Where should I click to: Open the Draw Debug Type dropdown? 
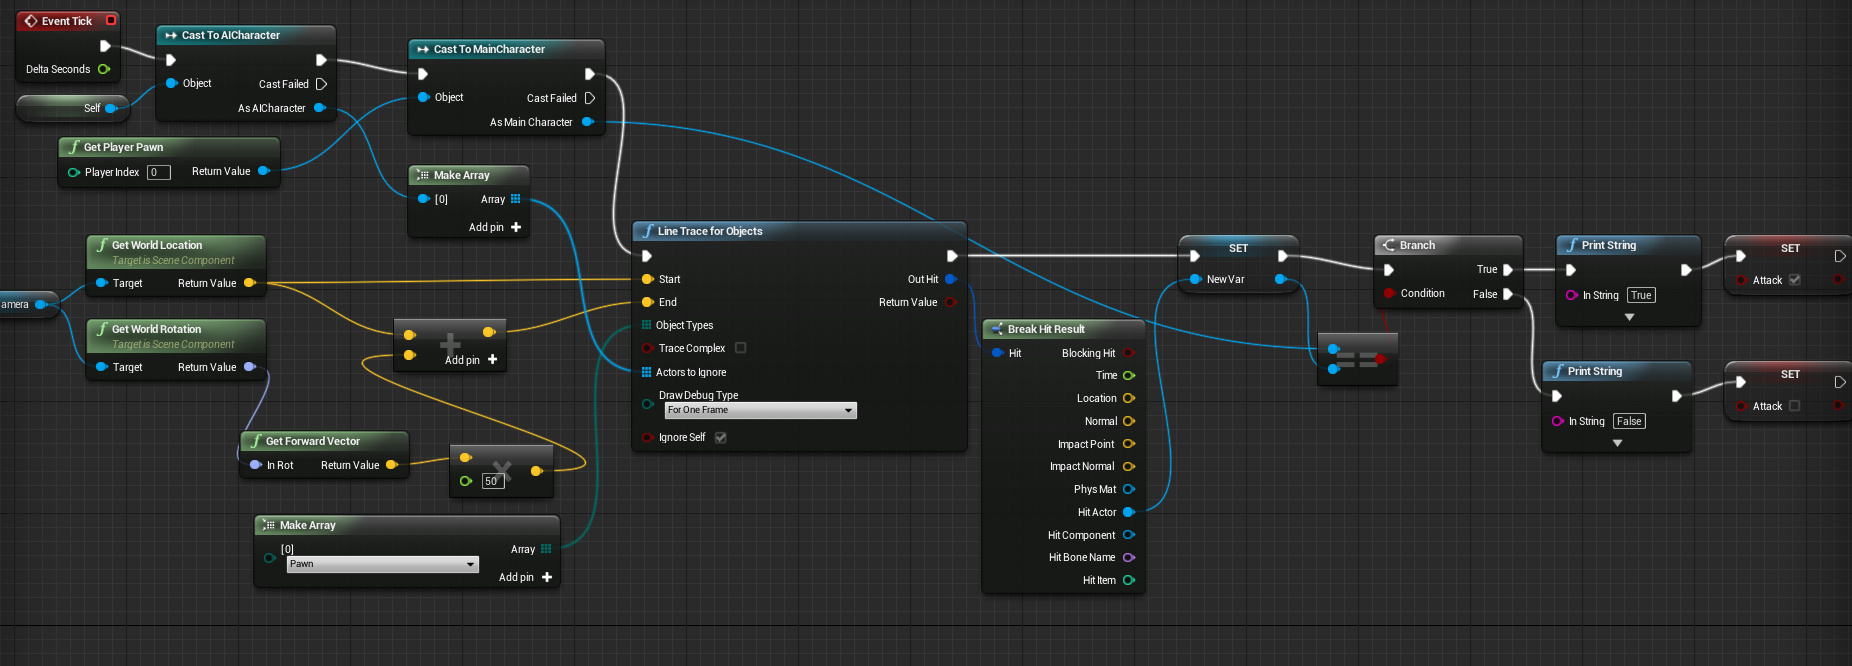point(760,410)
